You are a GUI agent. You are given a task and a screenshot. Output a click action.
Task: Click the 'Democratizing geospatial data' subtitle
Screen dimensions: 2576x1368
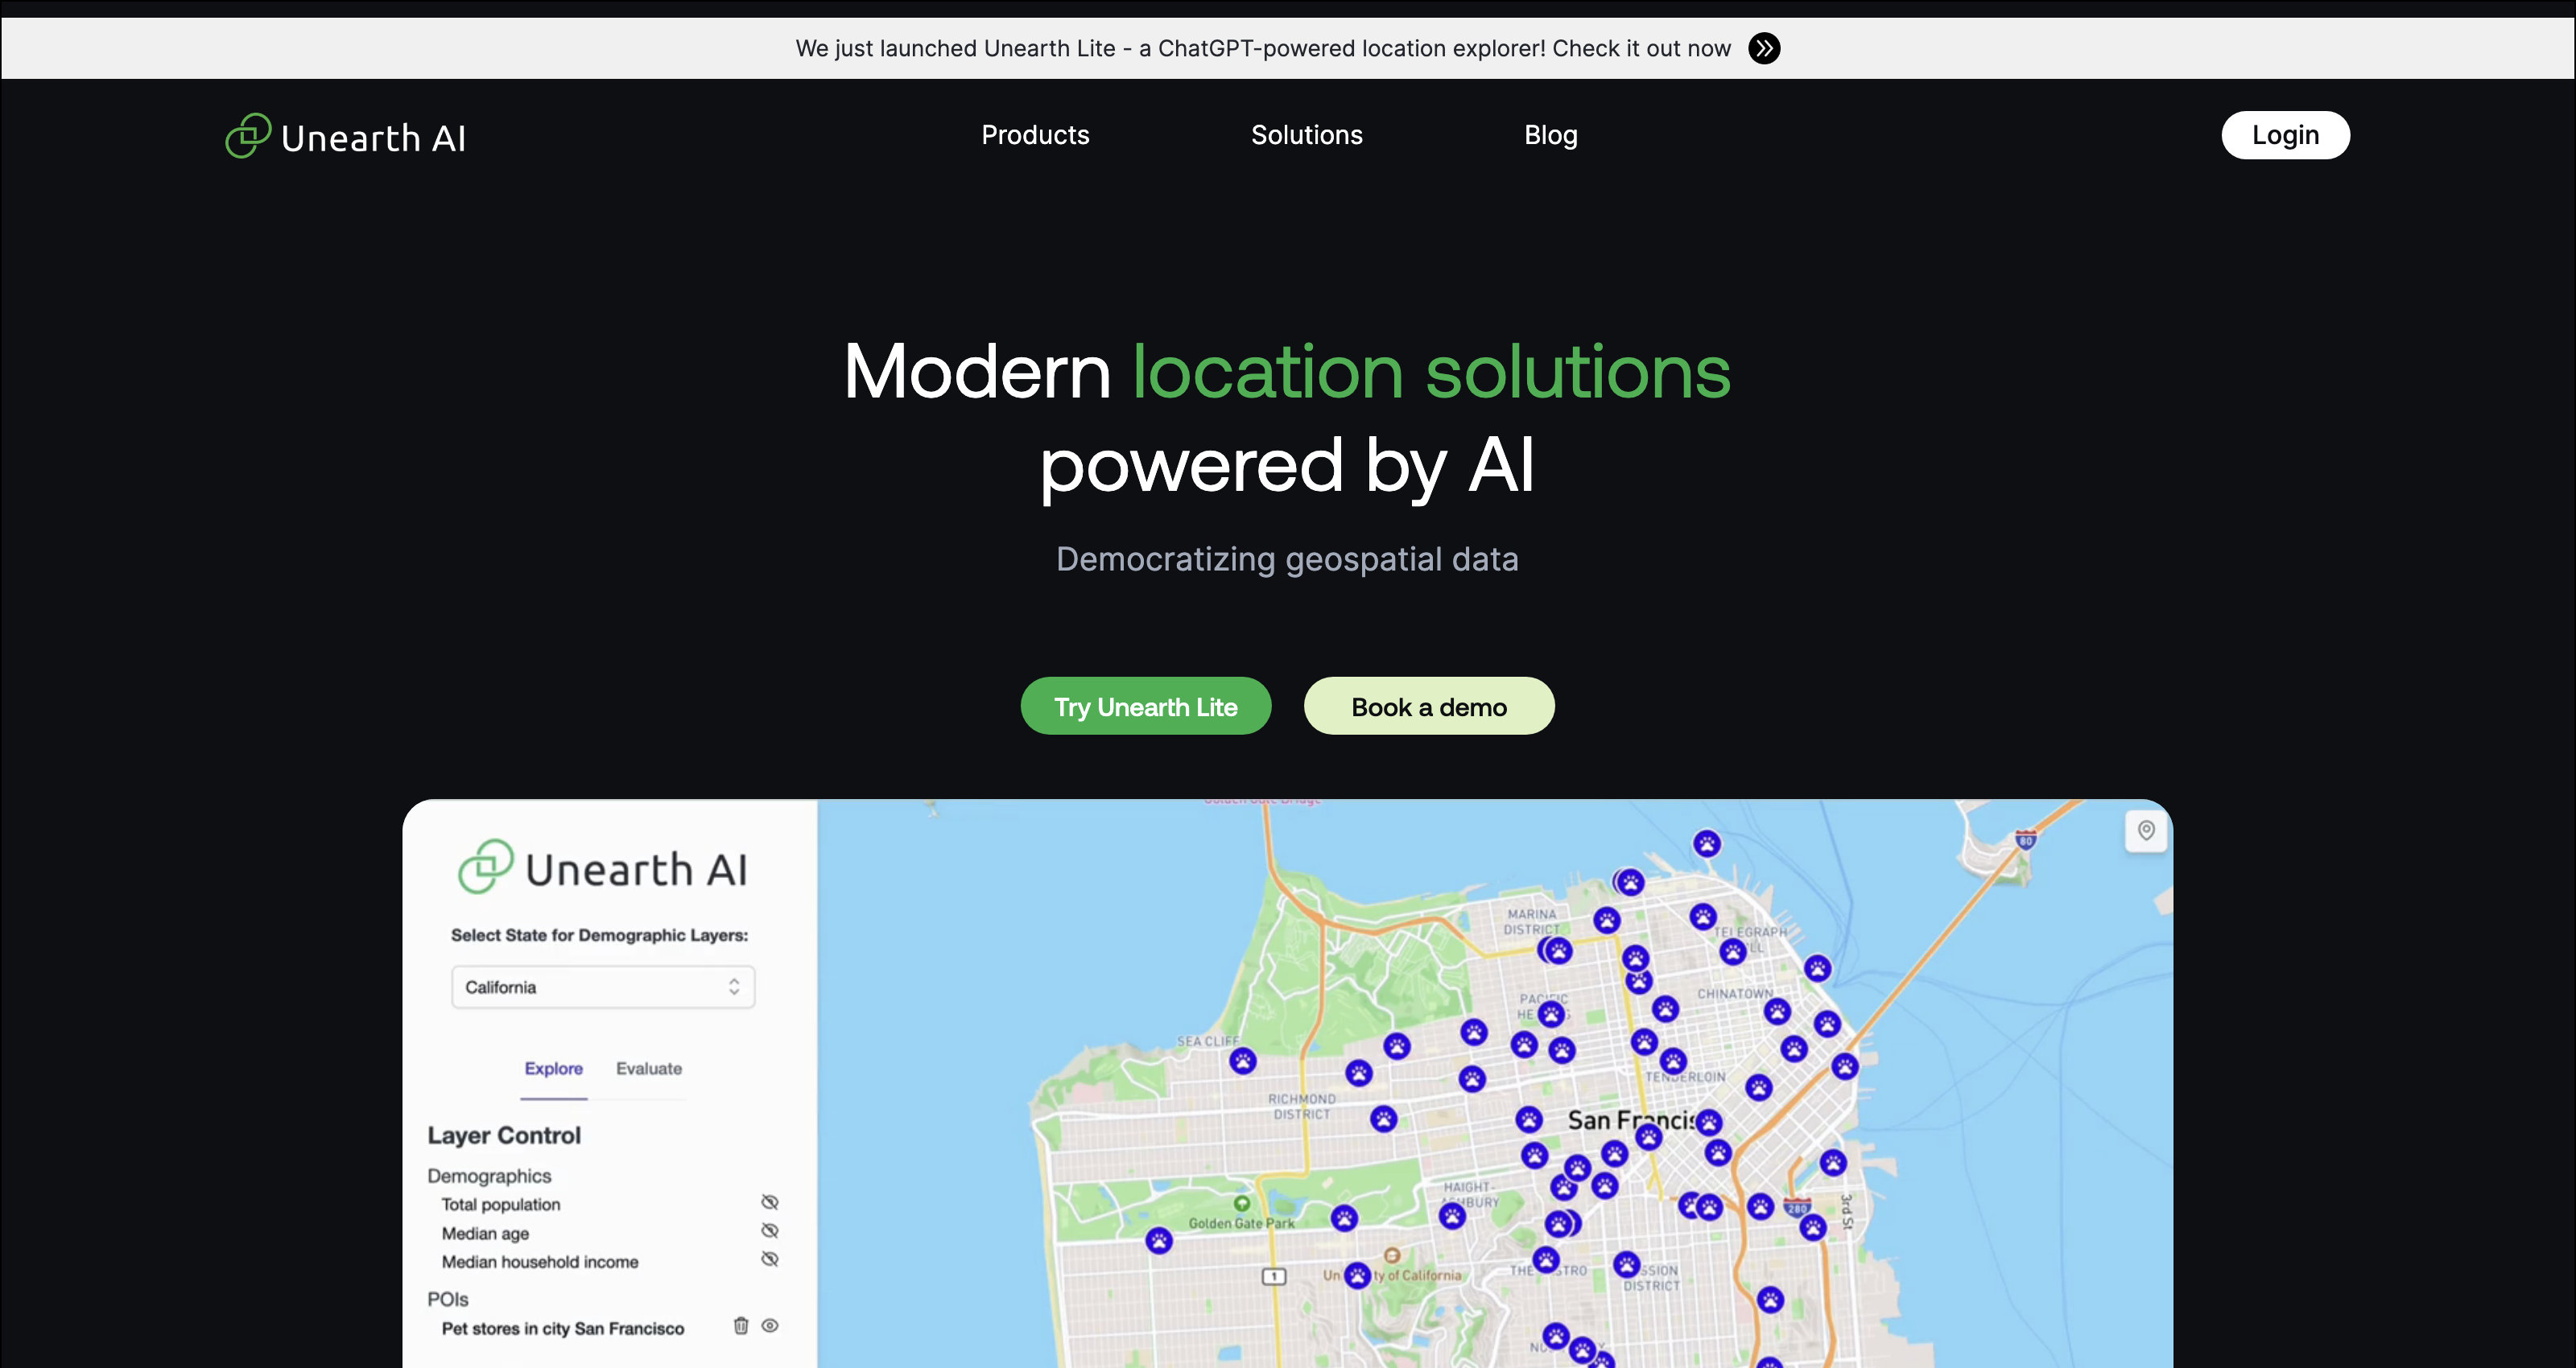coord(1287,559)
